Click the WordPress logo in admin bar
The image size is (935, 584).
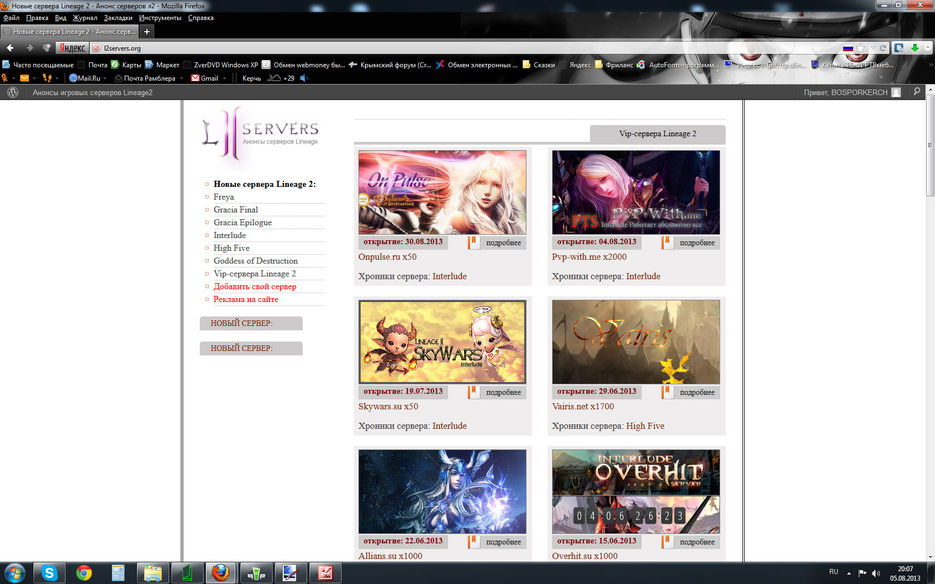[12, 92]
